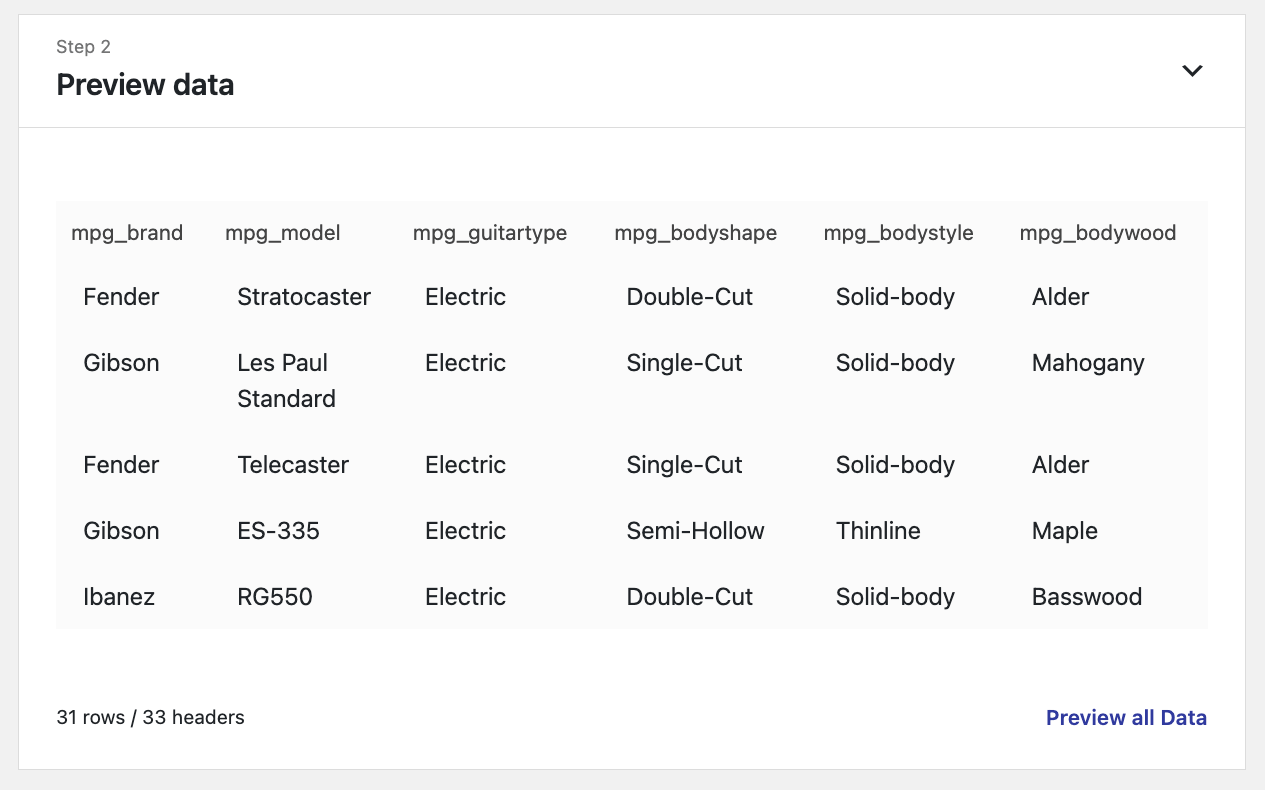Select the mpg_brand column header
Screen dimensions: 1265x790
point(127,233)
